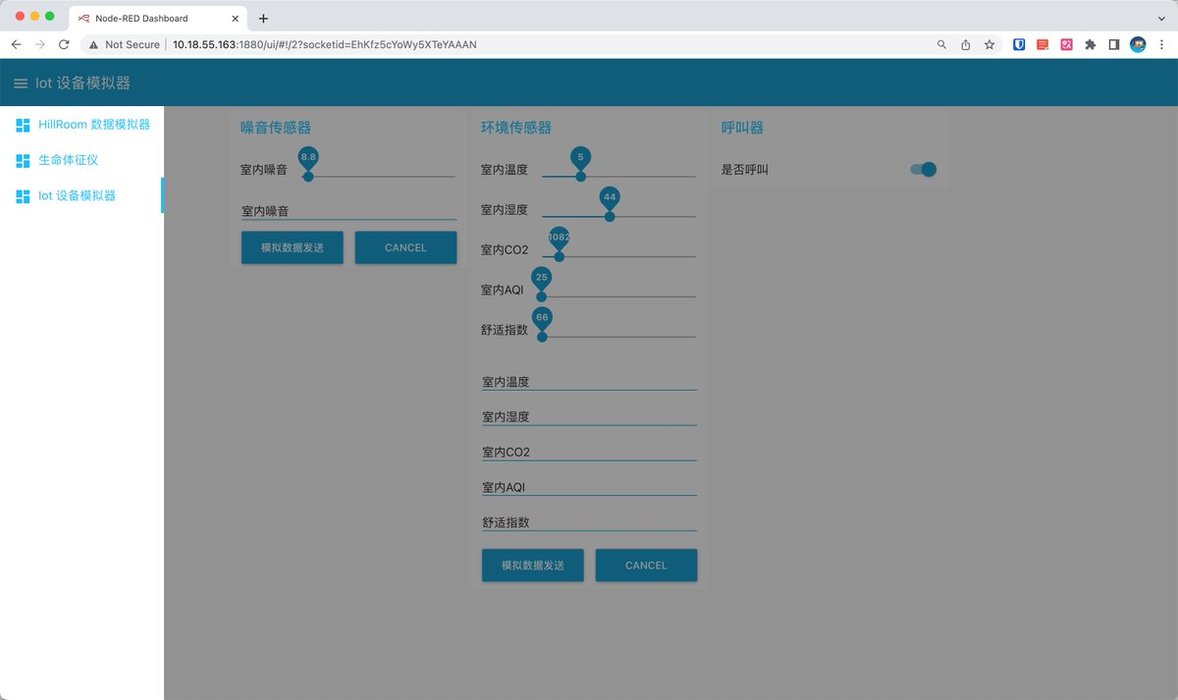1178x700 pixels.
Task: Click the 室内湿度 slider handle
Action: click(610, 216)
